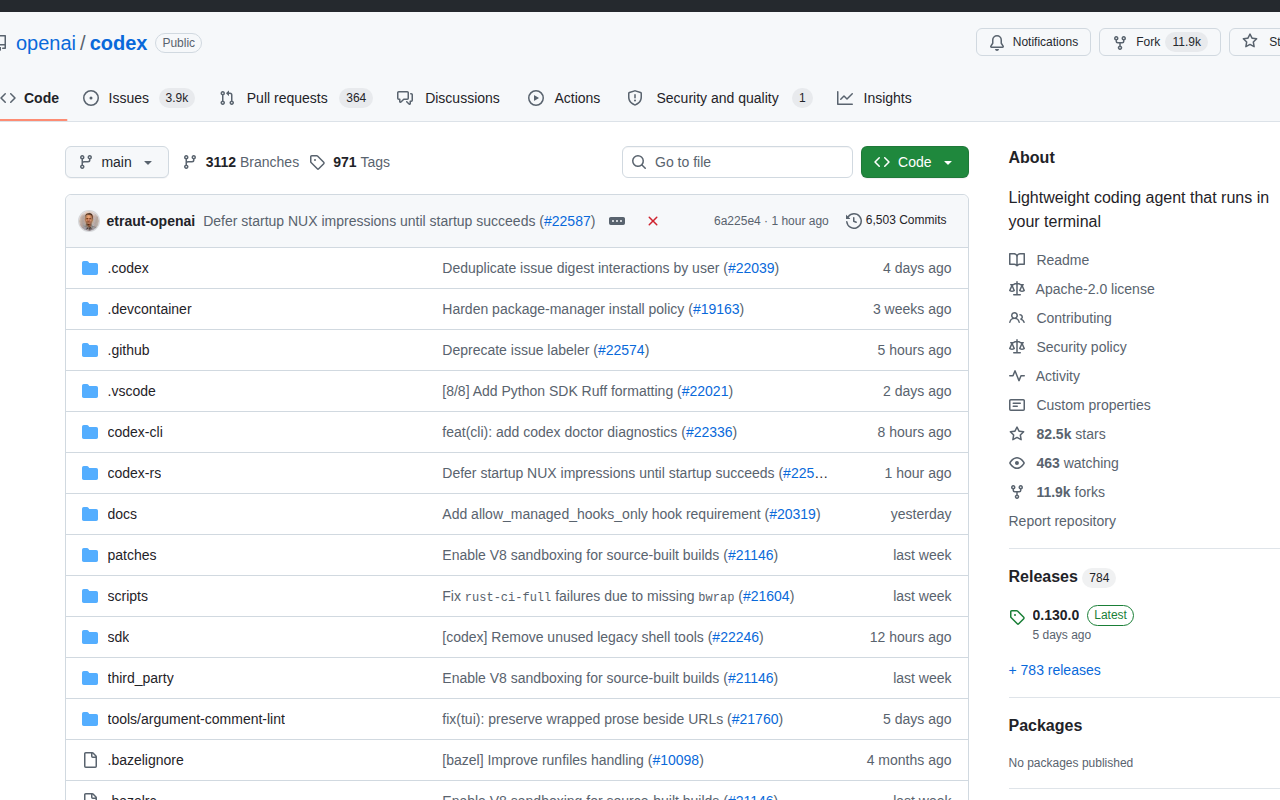Open the docs folder
Image resolution: width=1280 pixels, height=800 pixels.
(122, 514)
